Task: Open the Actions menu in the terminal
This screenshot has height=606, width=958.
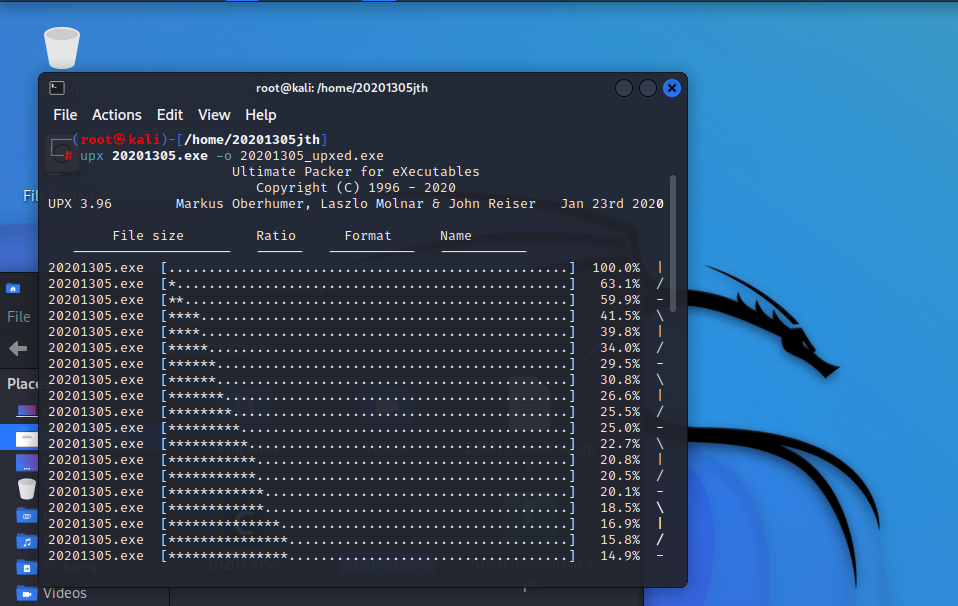Action: (x=117, y=115)
